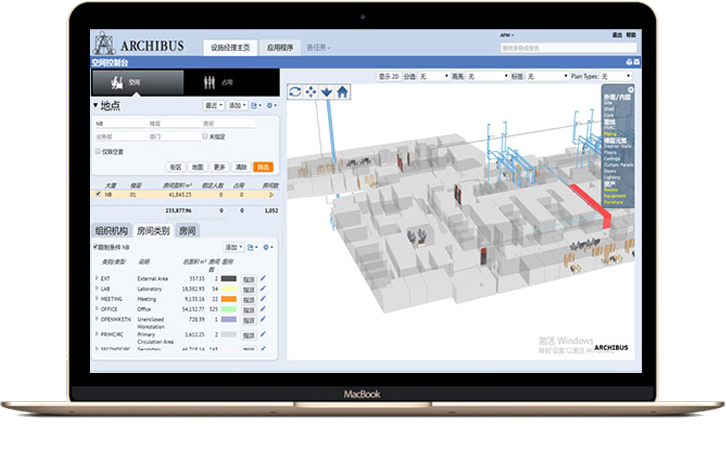Toggle the 未指定 checkbox
The width and height of the screenshot is (726, 454).
207,136
